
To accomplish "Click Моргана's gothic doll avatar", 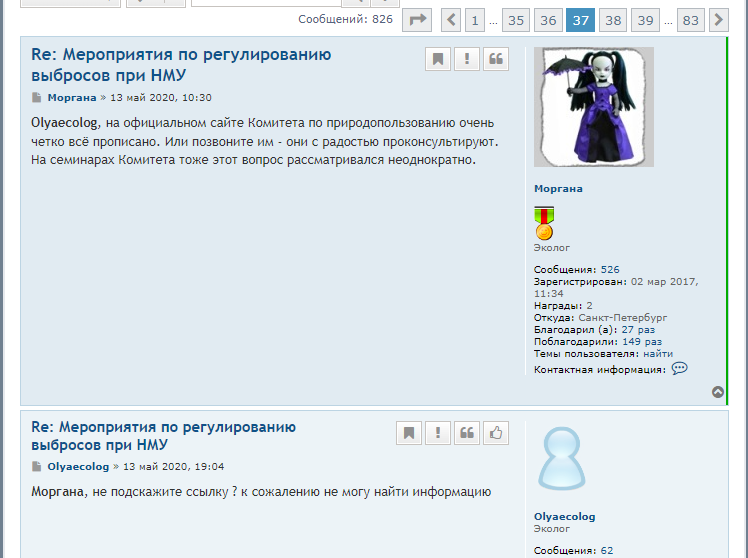I will pos(593,107).
